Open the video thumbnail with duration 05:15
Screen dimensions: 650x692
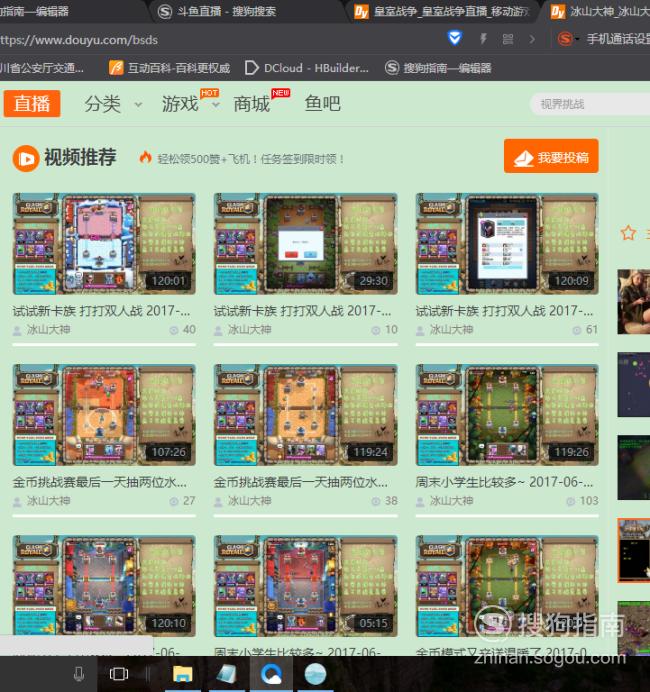305,586
